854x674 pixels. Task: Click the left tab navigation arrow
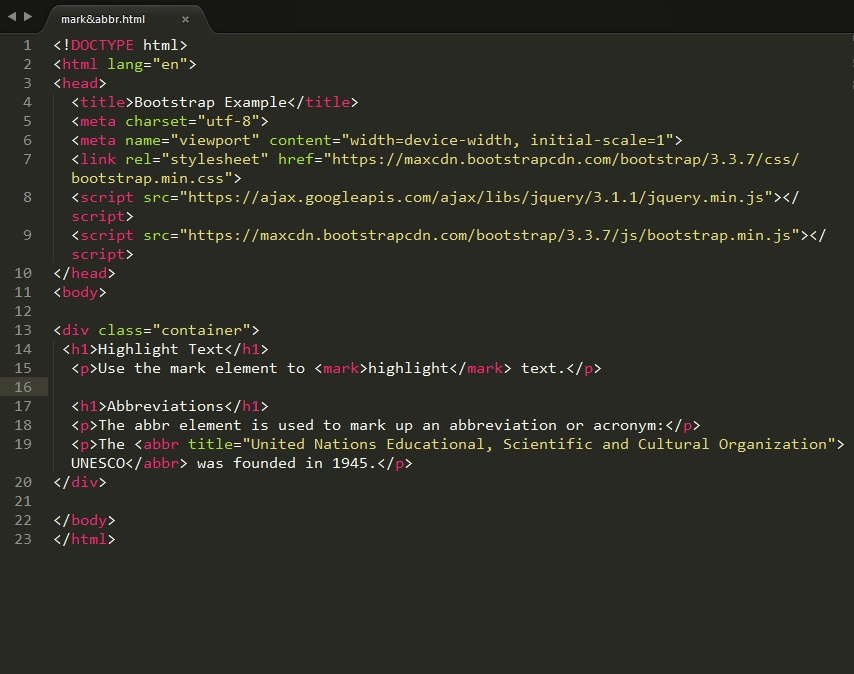(12, 17)
